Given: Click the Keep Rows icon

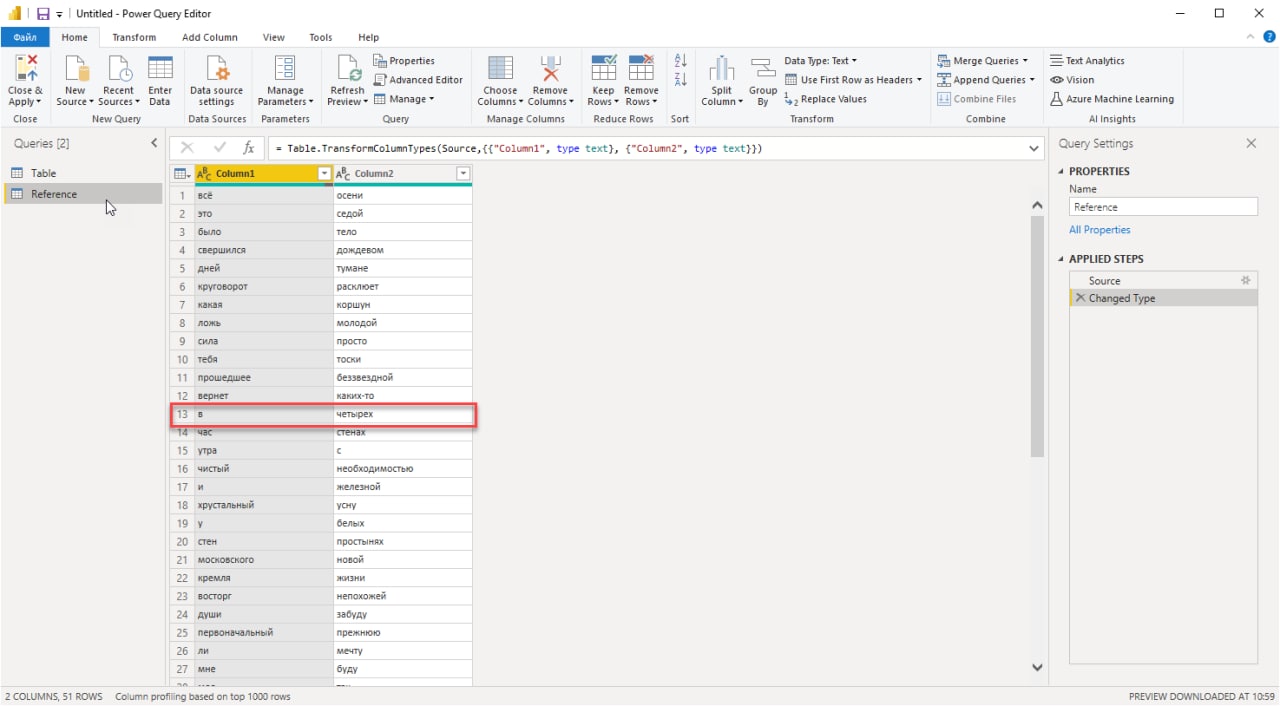Looking at the screenshot, I should (603, 68).
